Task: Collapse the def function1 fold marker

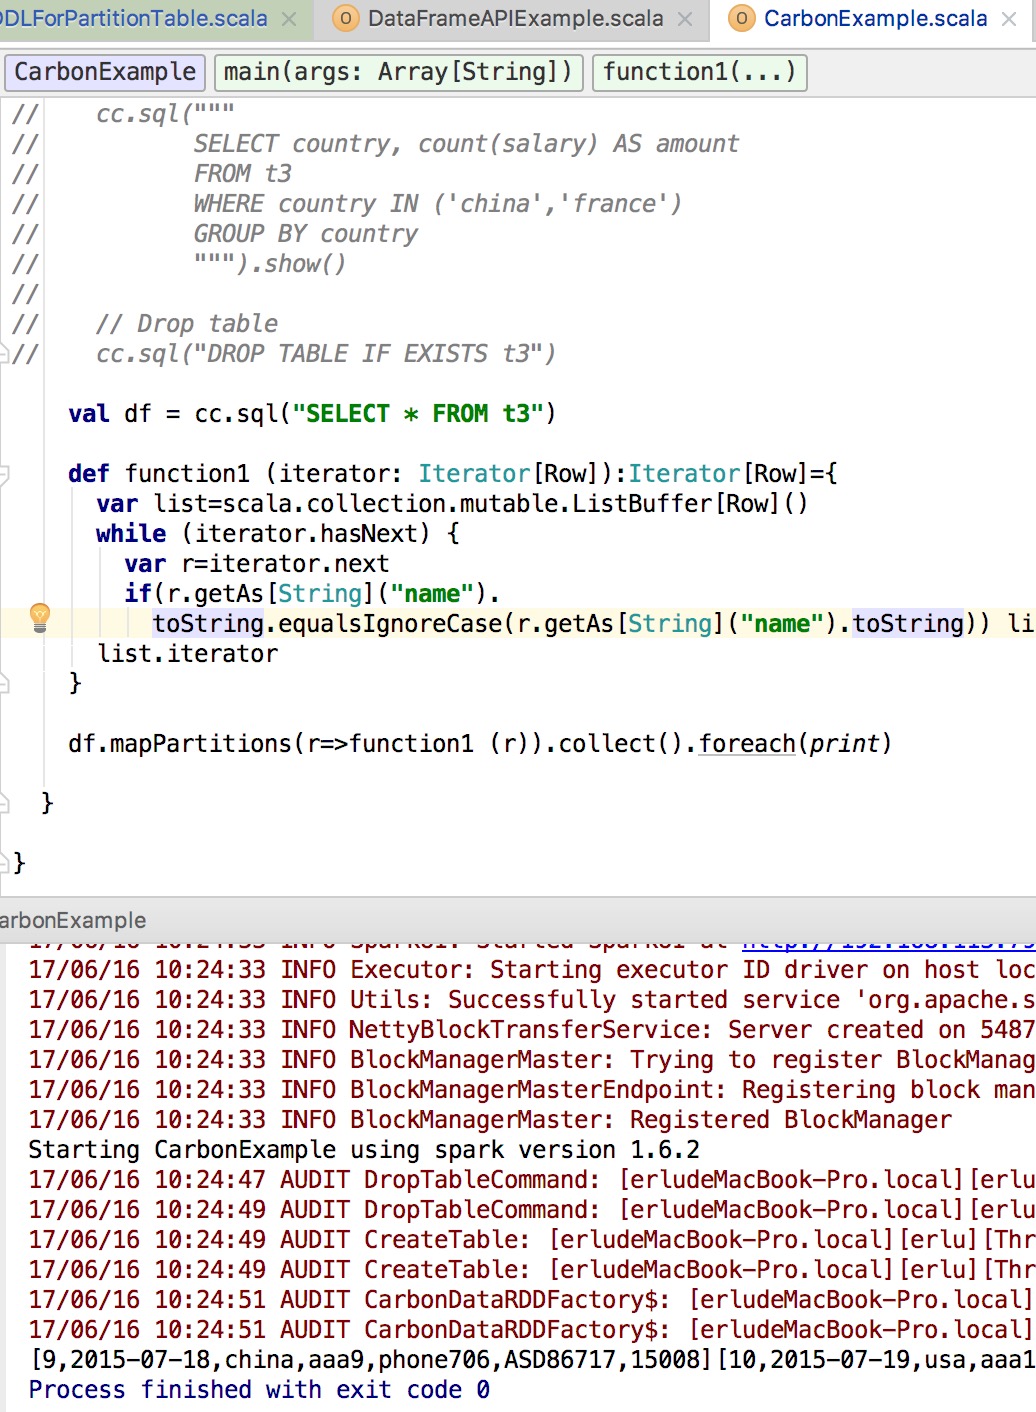Action: [x=4, y=474]
